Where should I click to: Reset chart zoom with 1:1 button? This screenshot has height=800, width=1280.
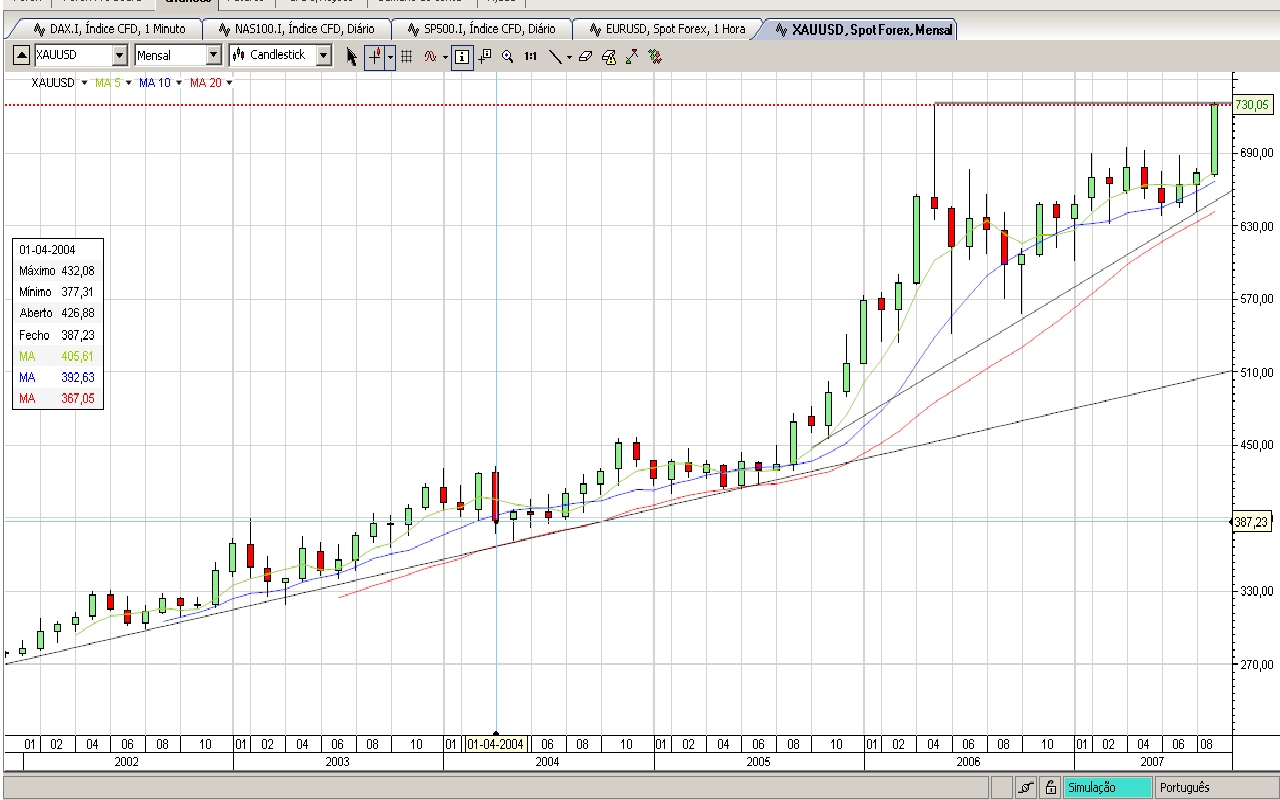click(x=530, y=57)
